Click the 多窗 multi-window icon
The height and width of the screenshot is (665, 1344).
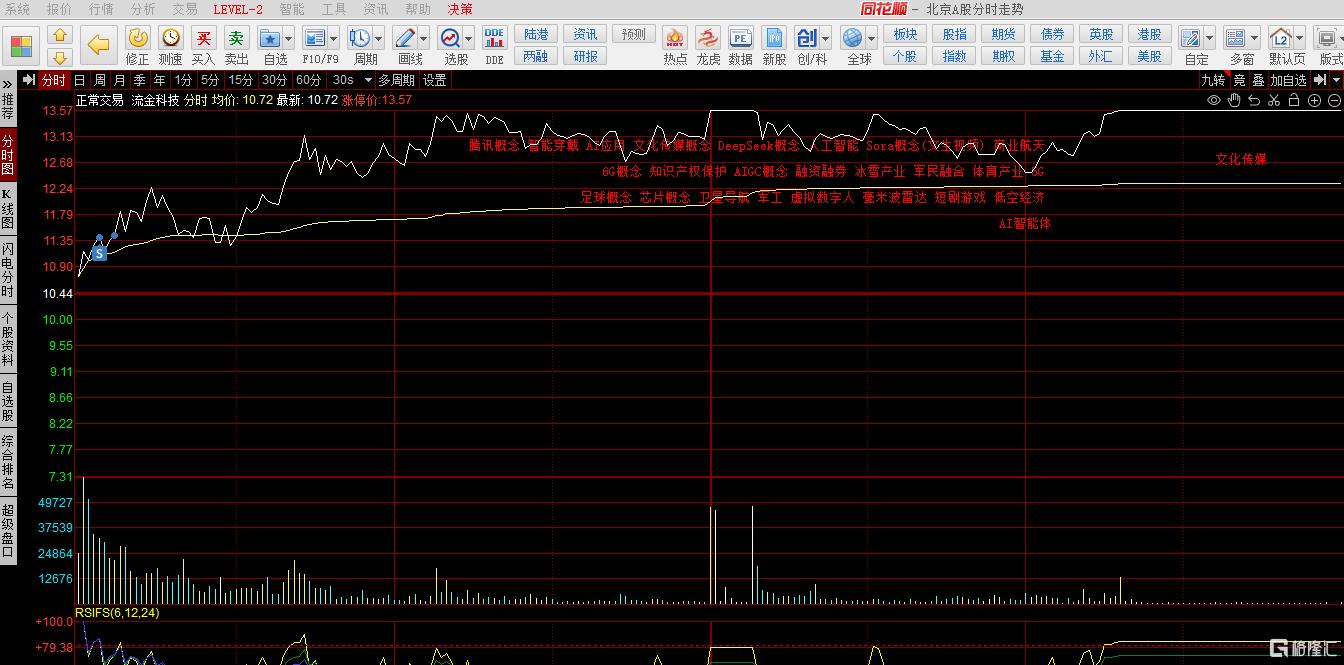point(1236,38)
